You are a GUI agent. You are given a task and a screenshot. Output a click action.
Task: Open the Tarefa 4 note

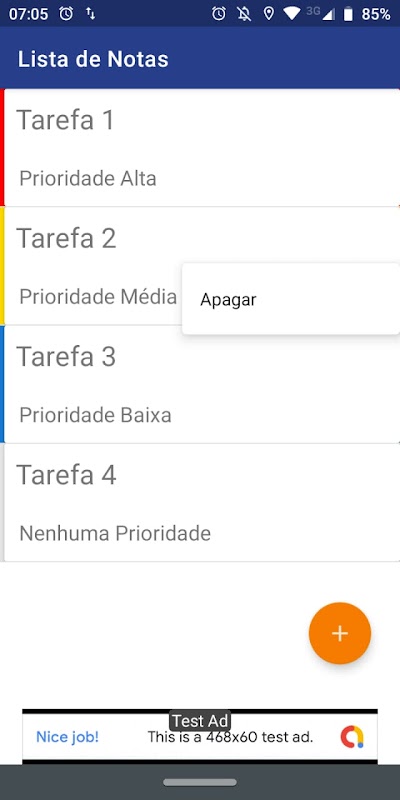coord(200,503)
